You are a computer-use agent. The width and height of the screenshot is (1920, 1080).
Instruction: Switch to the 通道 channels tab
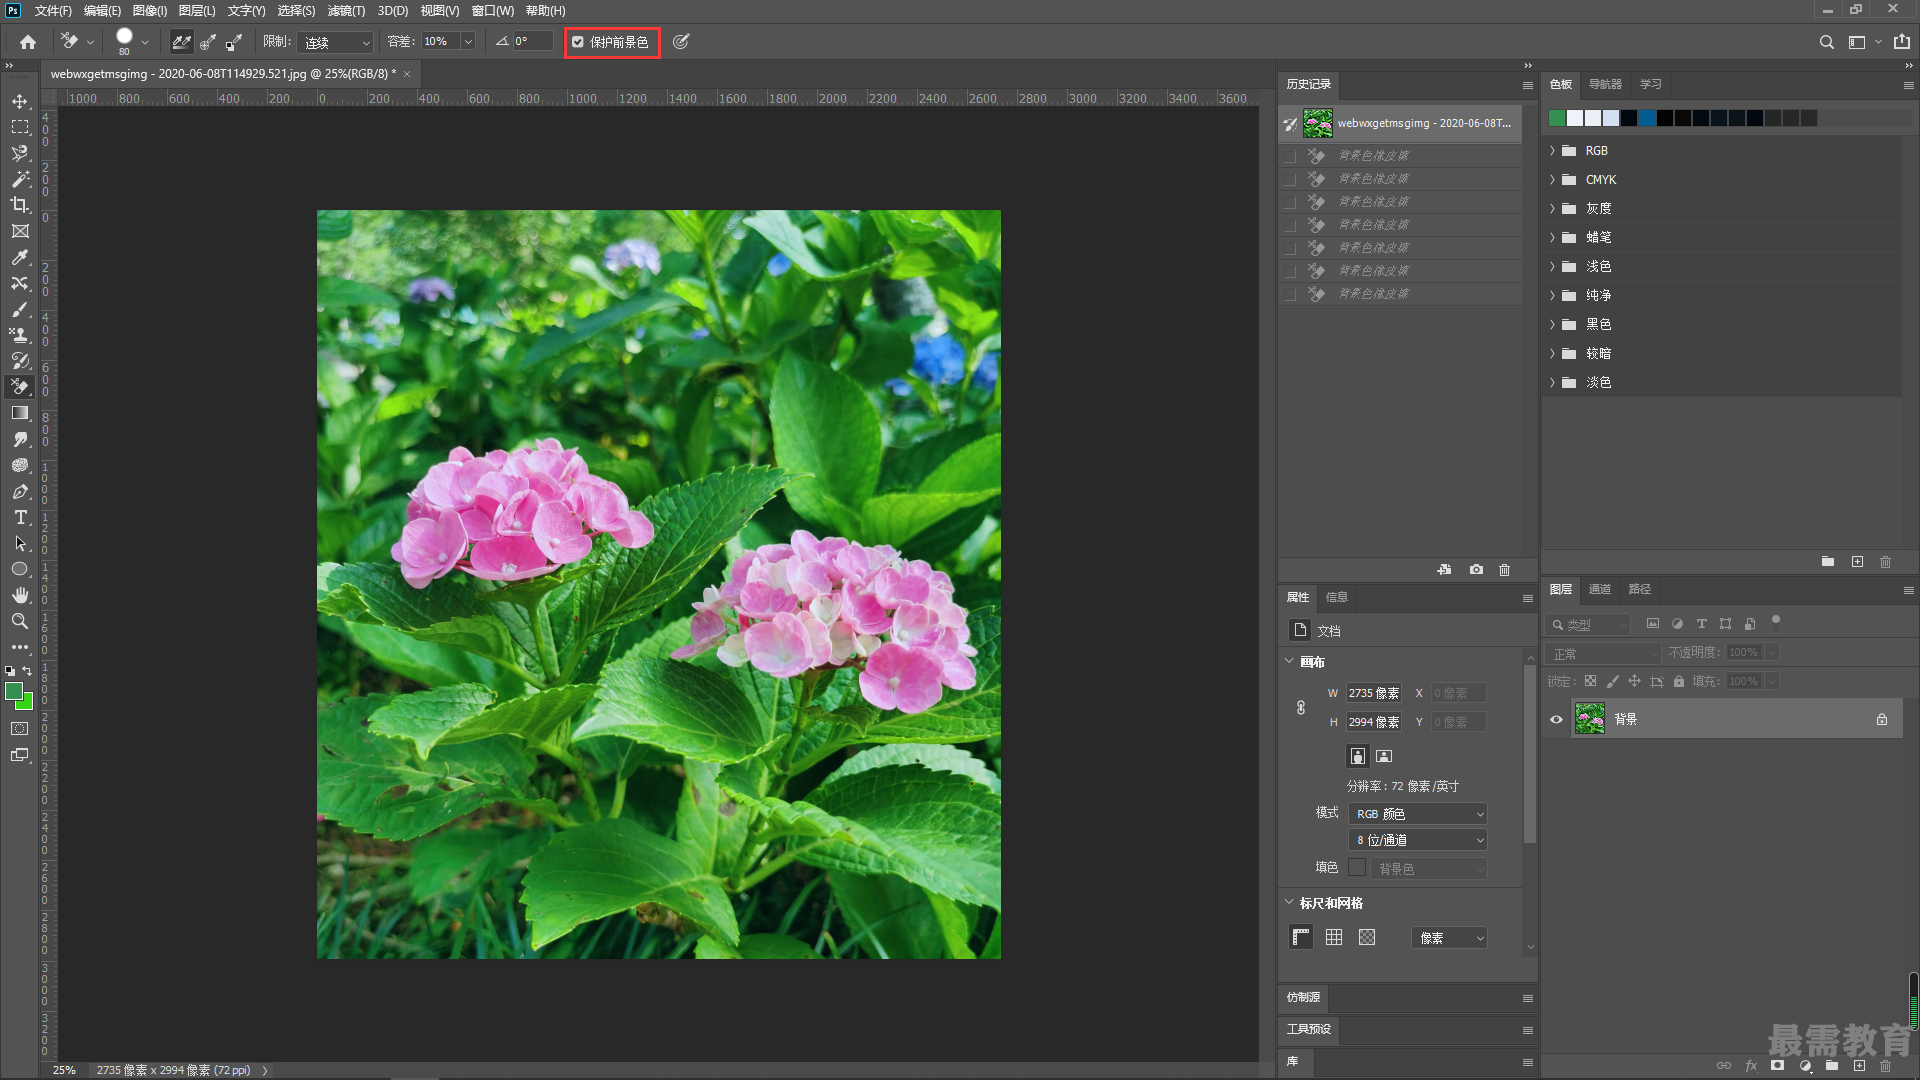pos(1599,589)
